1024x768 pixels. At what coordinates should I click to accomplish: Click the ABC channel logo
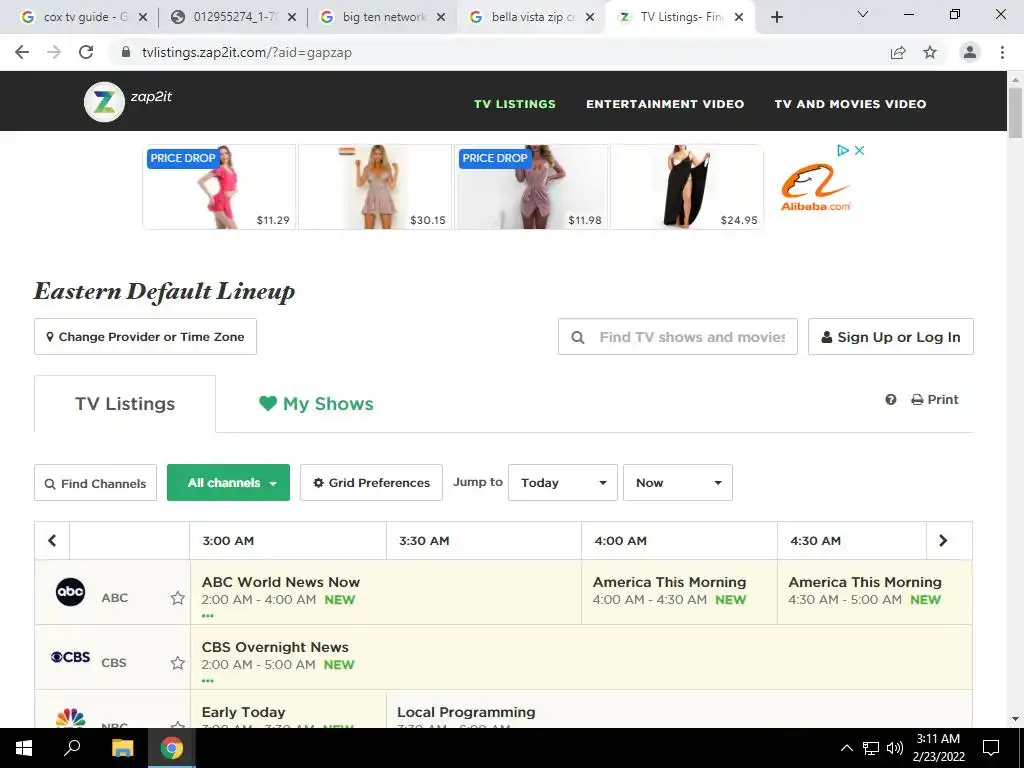71,592
